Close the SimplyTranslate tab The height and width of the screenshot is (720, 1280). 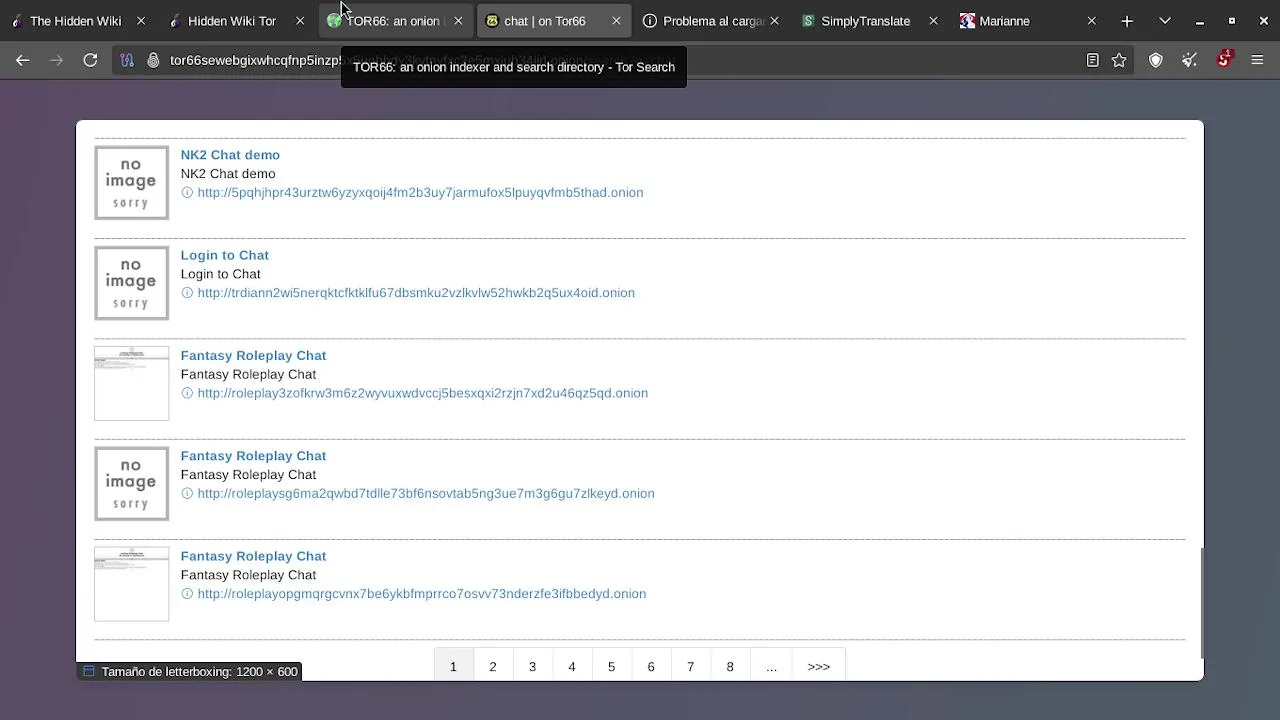(x=933, y=21)
